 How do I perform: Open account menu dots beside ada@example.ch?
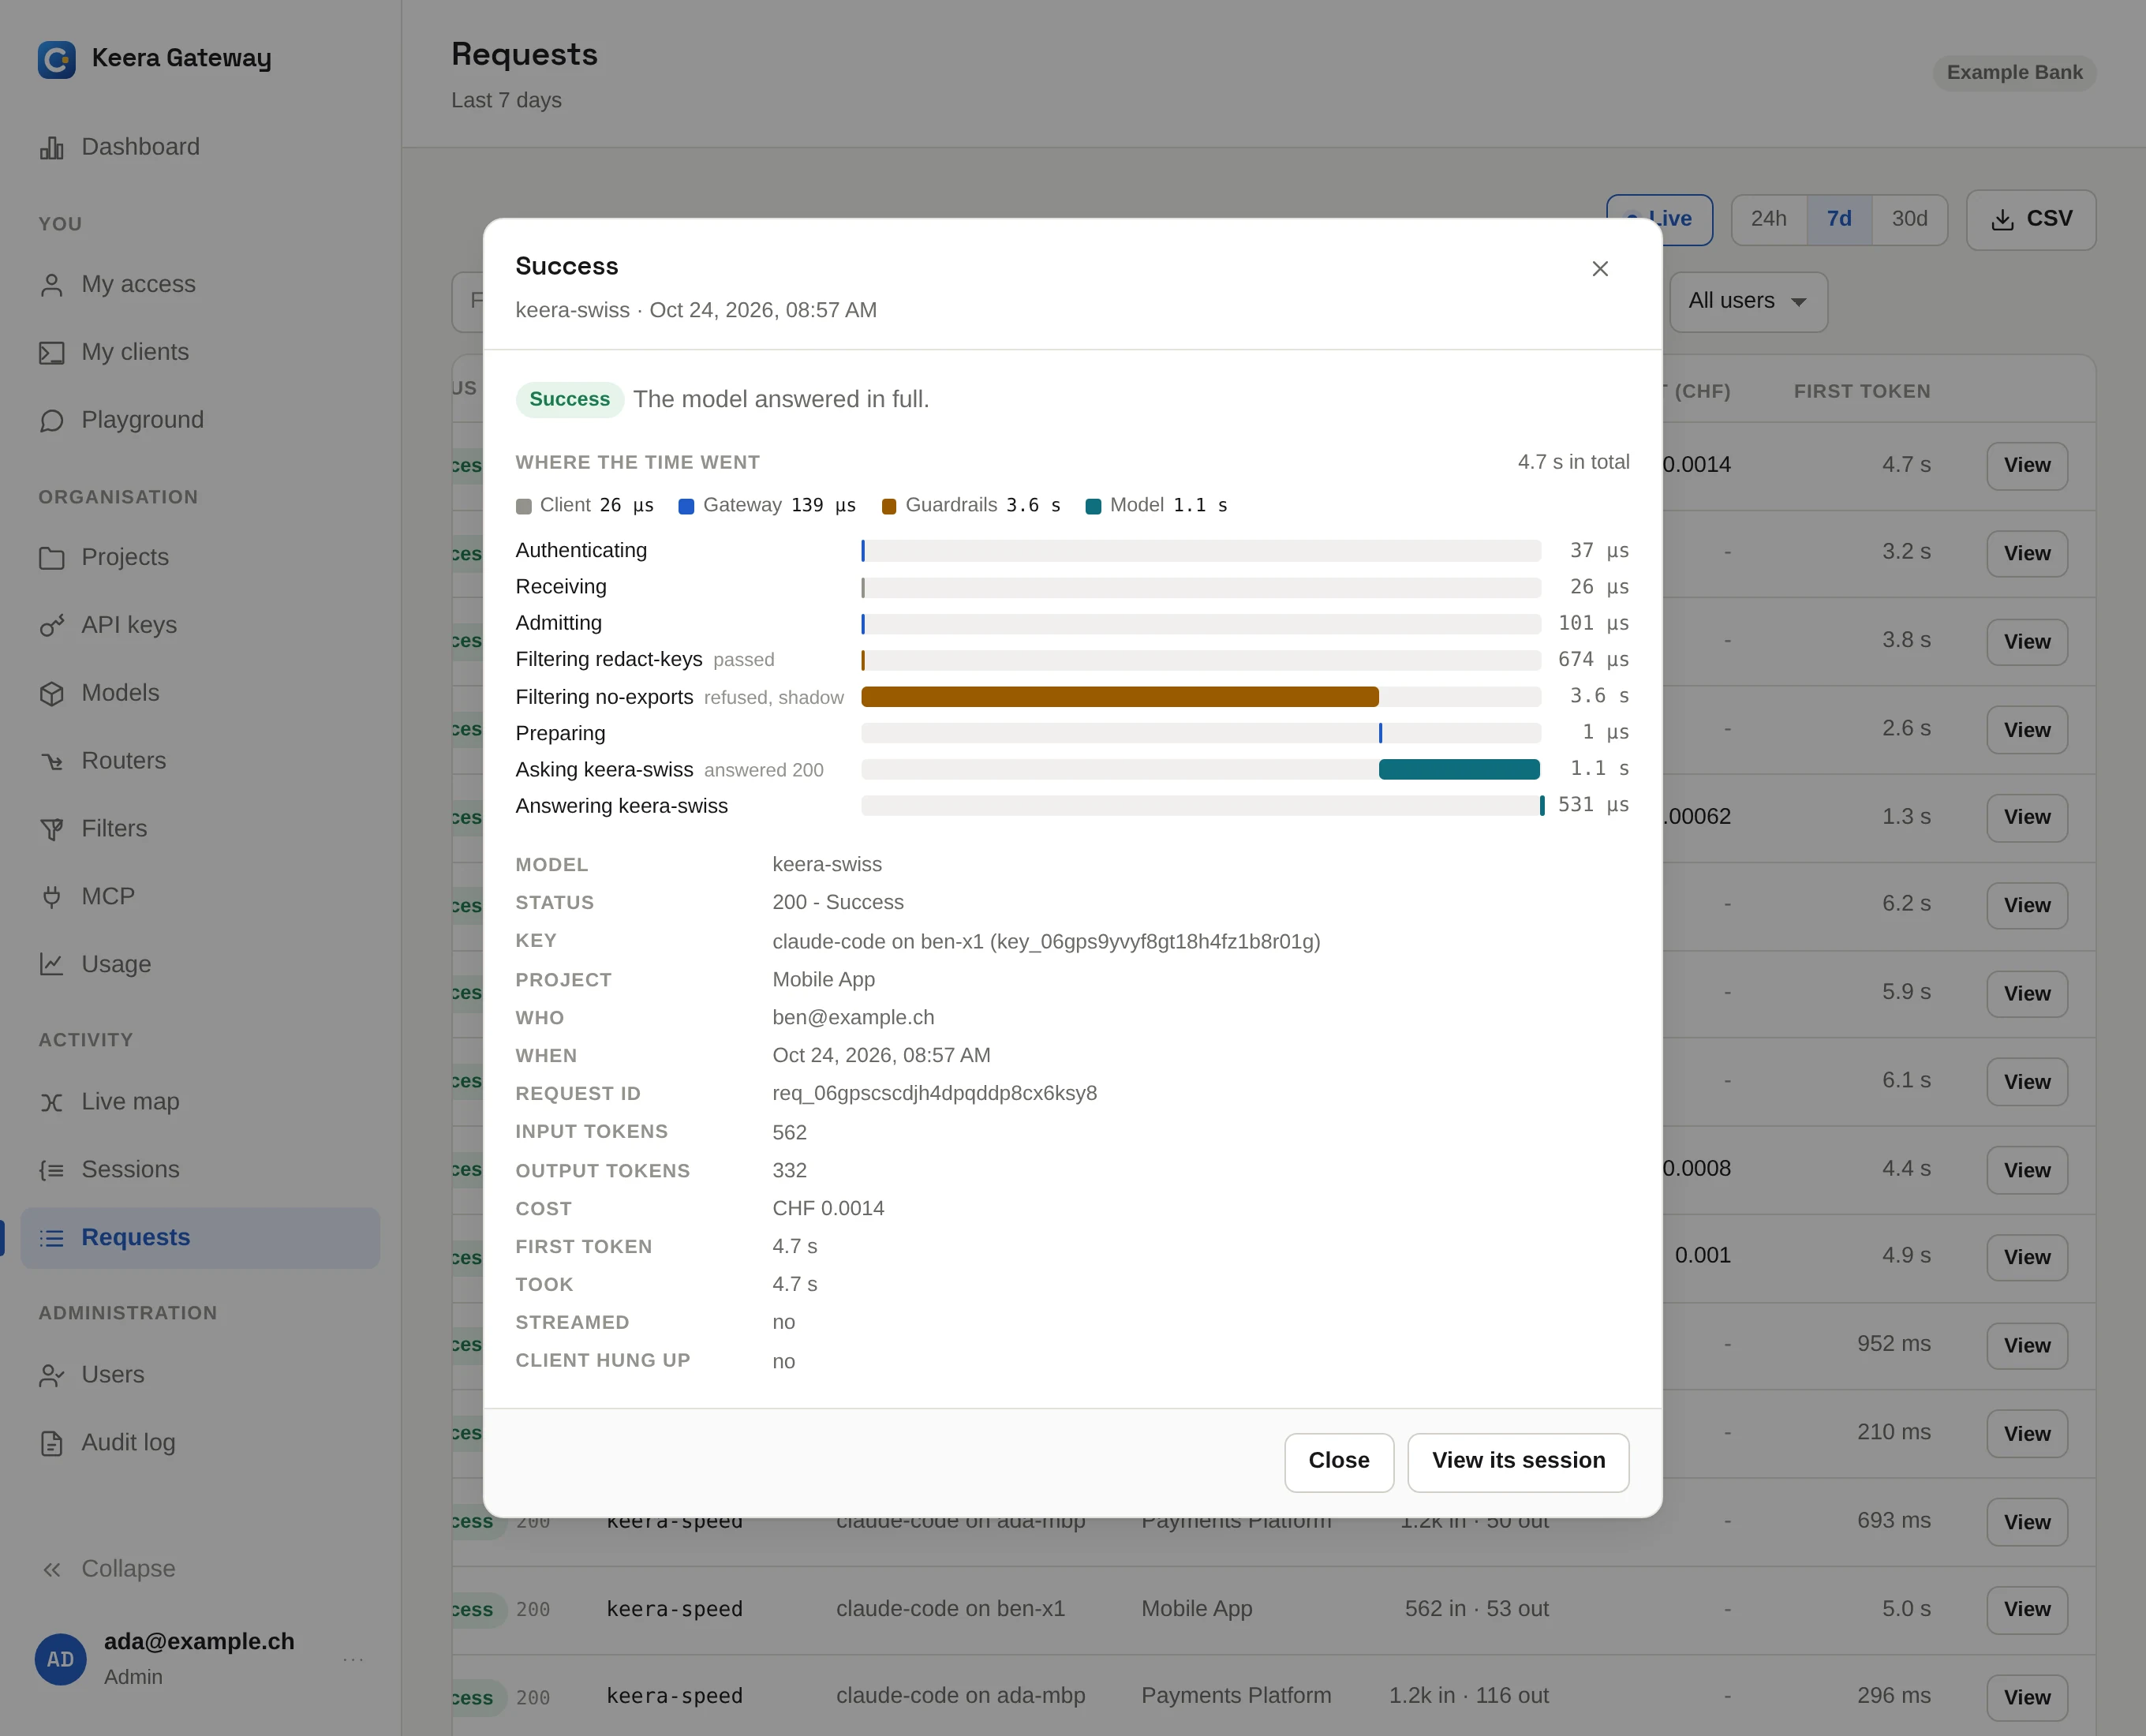click(x=353, y=1659)
